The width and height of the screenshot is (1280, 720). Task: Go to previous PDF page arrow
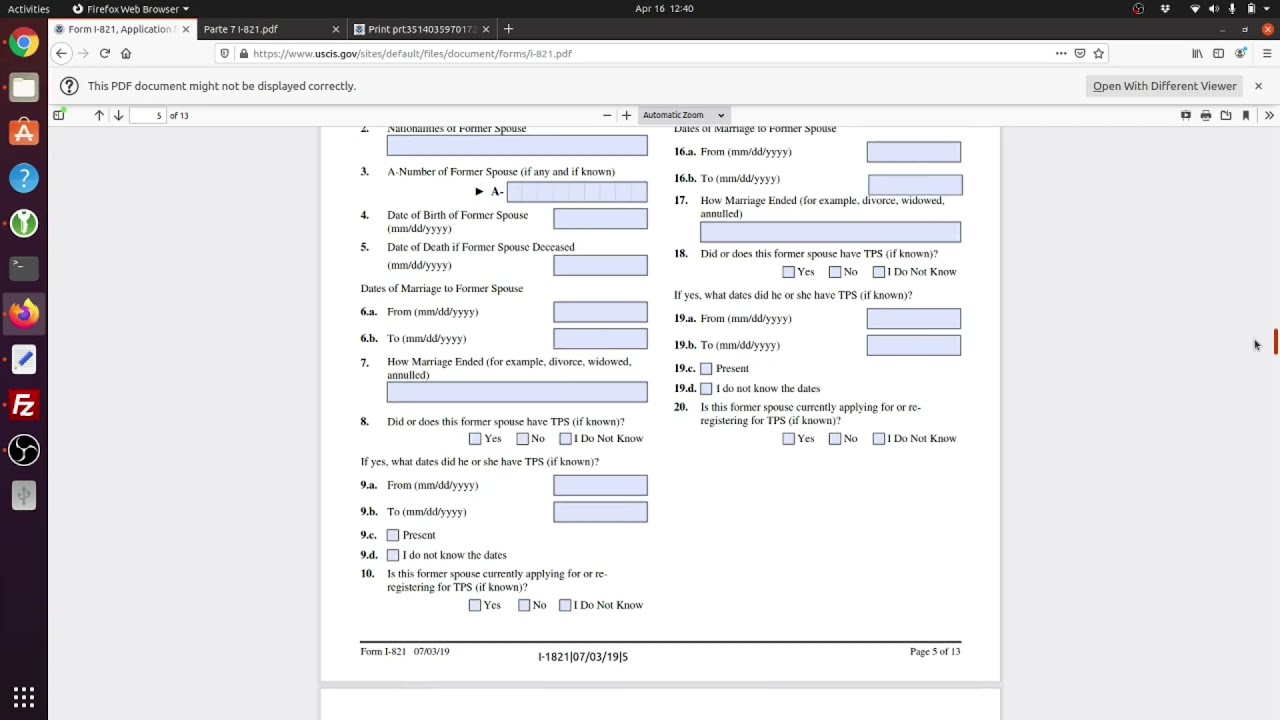tap(99, 115)
